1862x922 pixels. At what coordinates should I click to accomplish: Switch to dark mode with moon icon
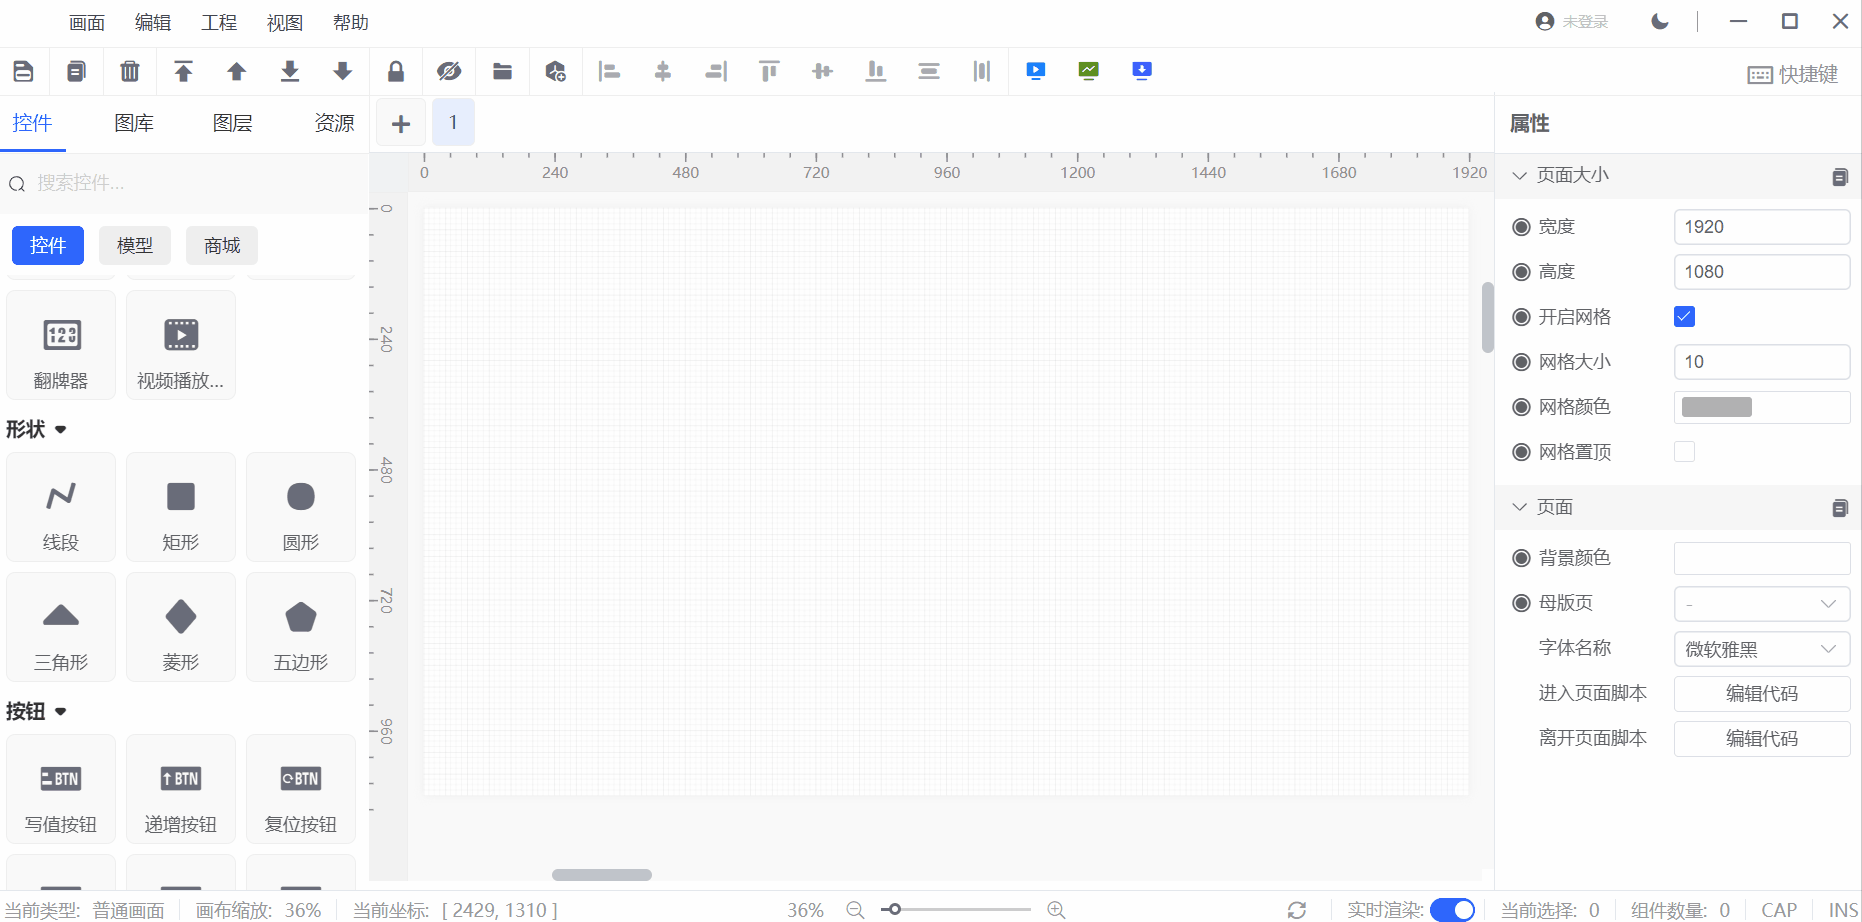1660,22
